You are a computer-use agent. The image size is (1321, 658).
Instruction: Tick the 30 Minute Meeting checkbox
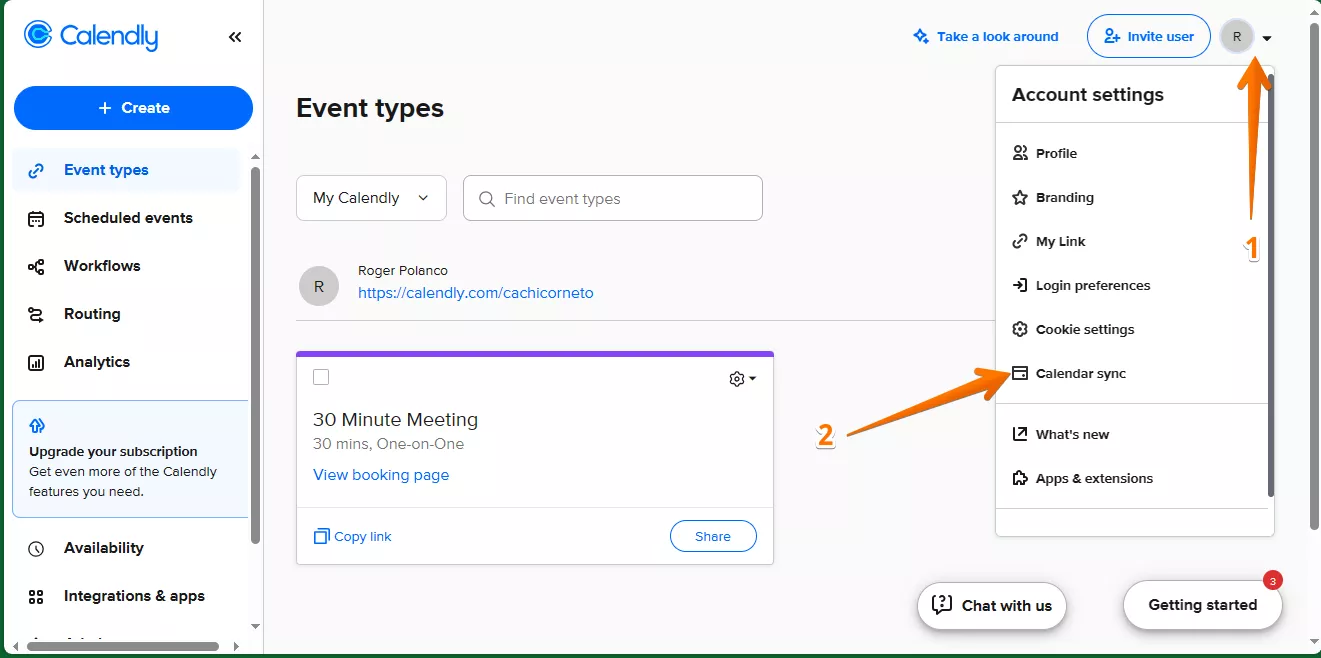(x=321, y=377)
